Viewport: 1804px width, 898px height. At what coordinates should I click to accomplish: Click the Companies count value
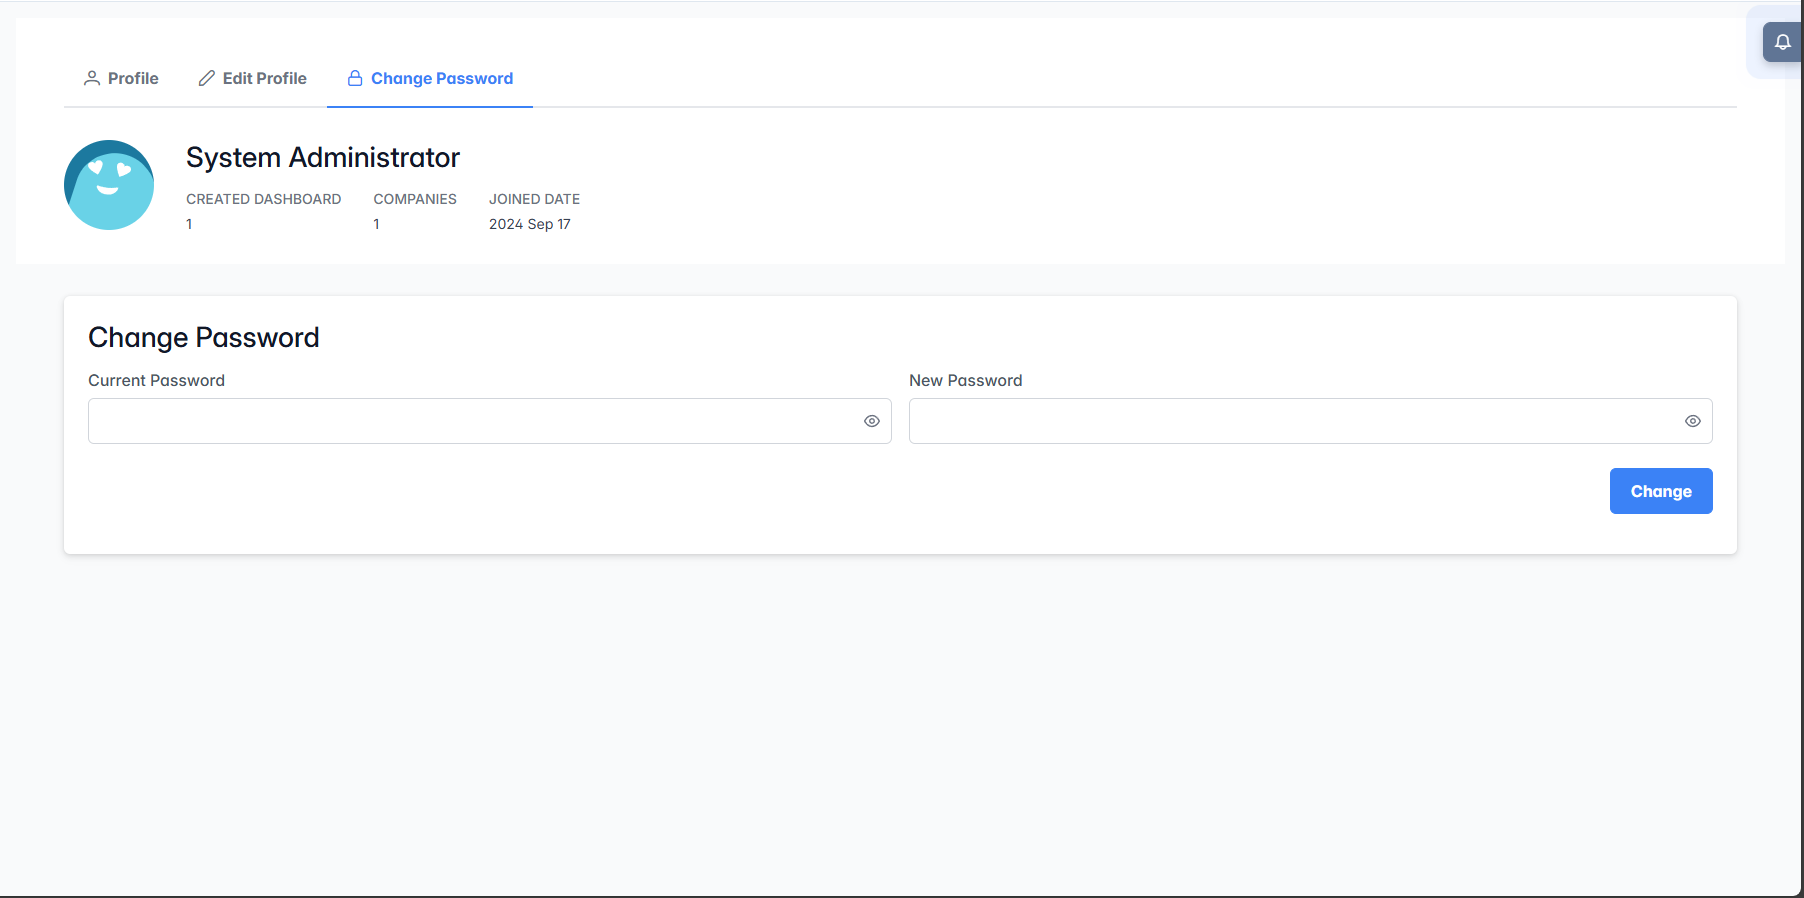tap(377, 224)
